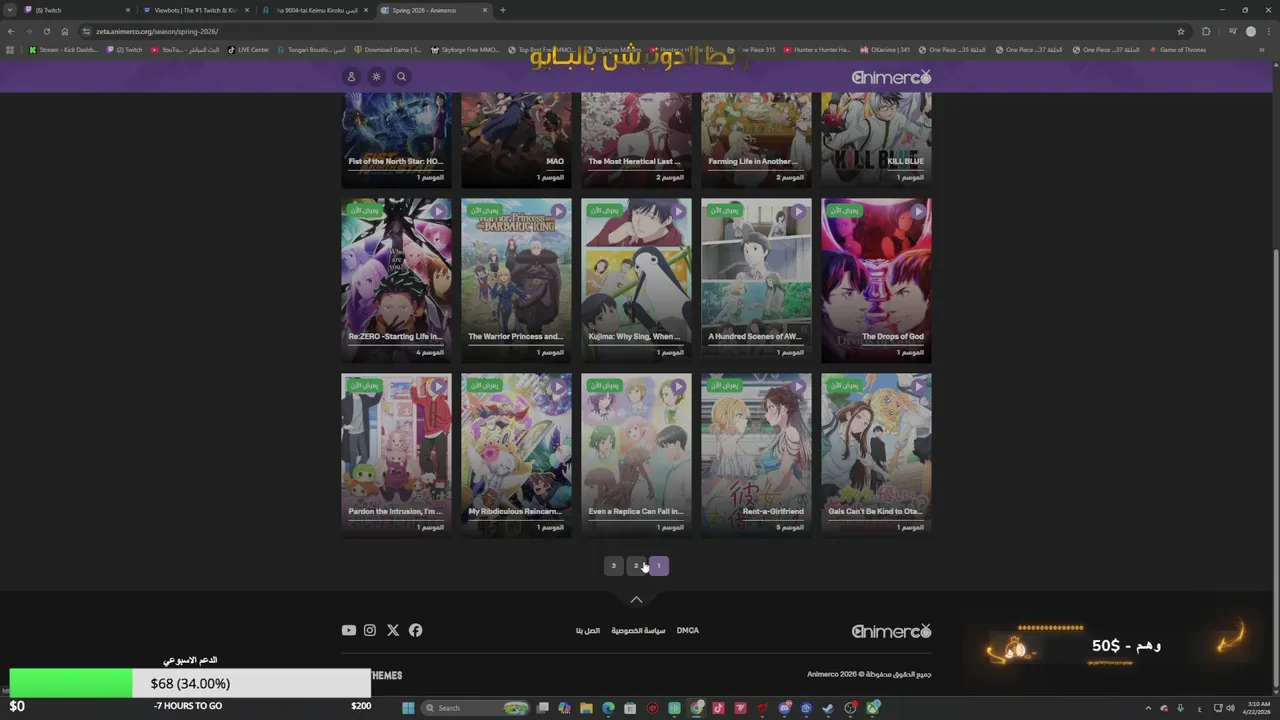This screenshot has width=1280, height=720.
Task: Bookmark this page with the star icon
Action: tap(1181, 31)
